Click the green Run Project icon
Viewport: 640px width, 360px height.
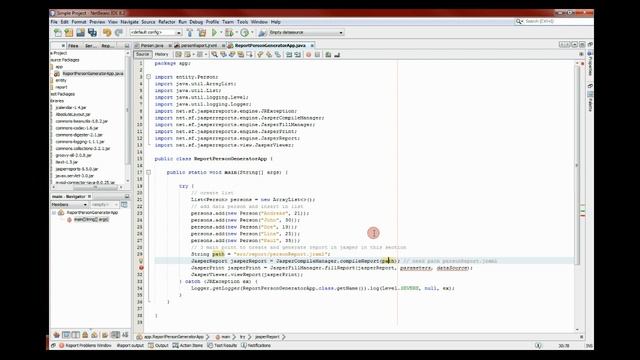point(214,33)
